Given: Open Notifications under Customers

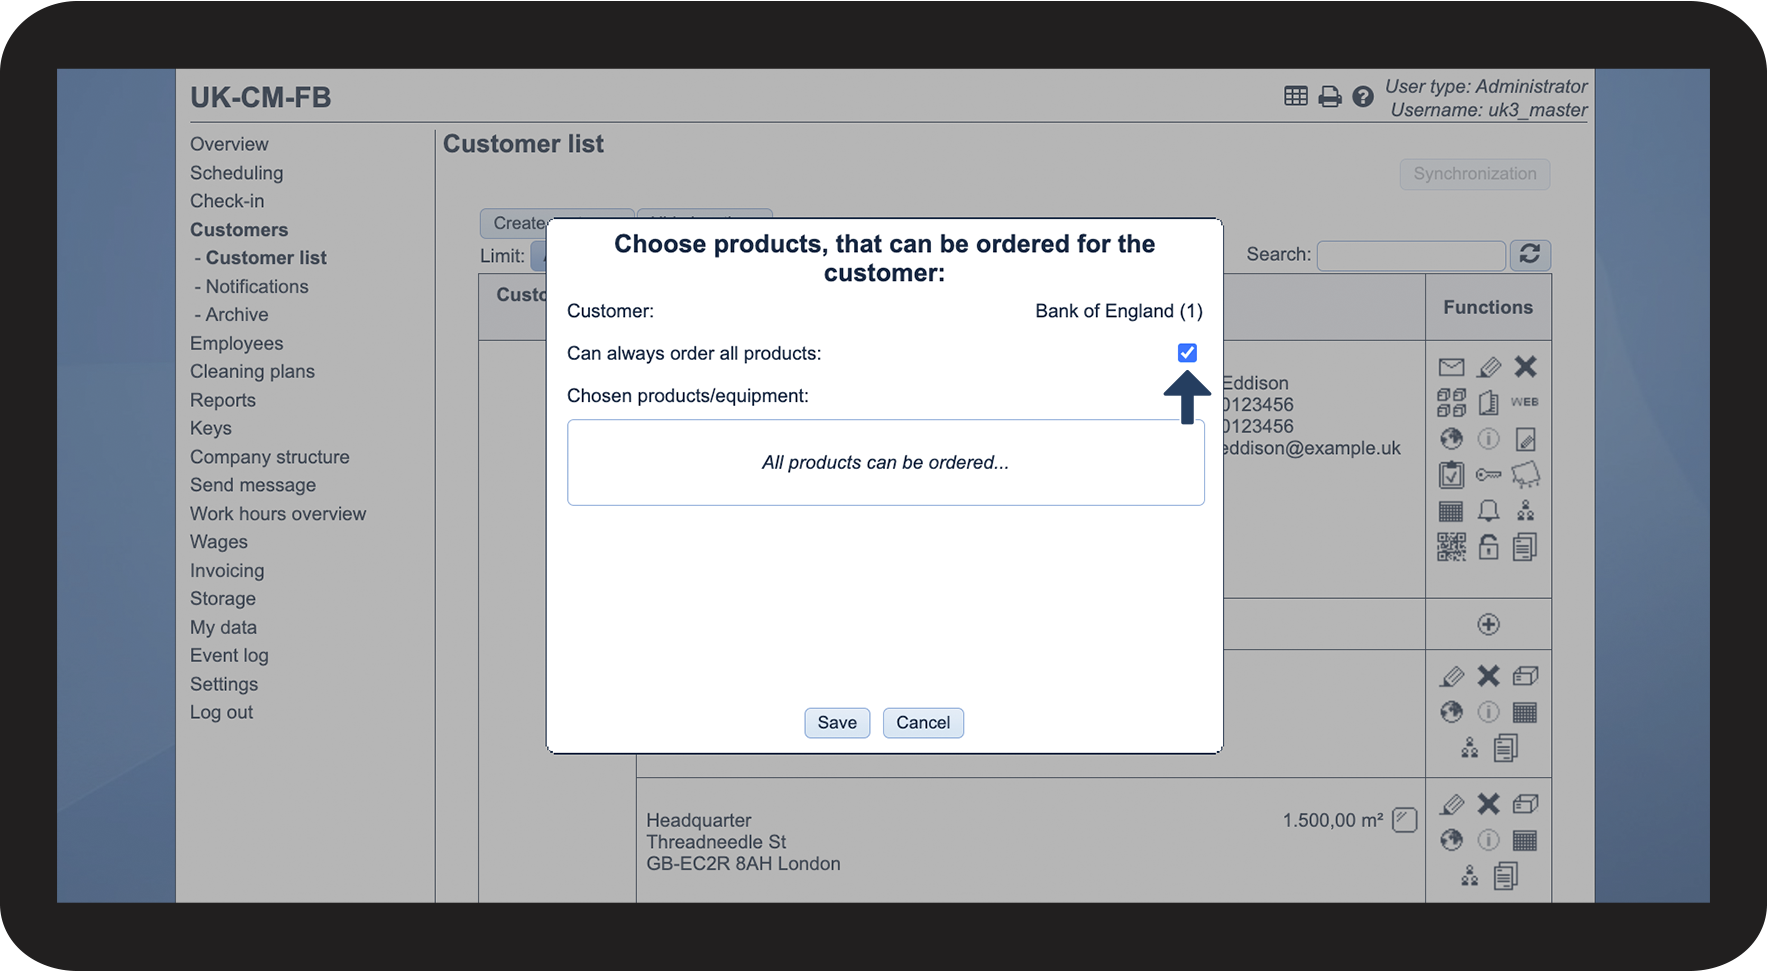Looking at the screenshot, I should click(x=257, y=286).
